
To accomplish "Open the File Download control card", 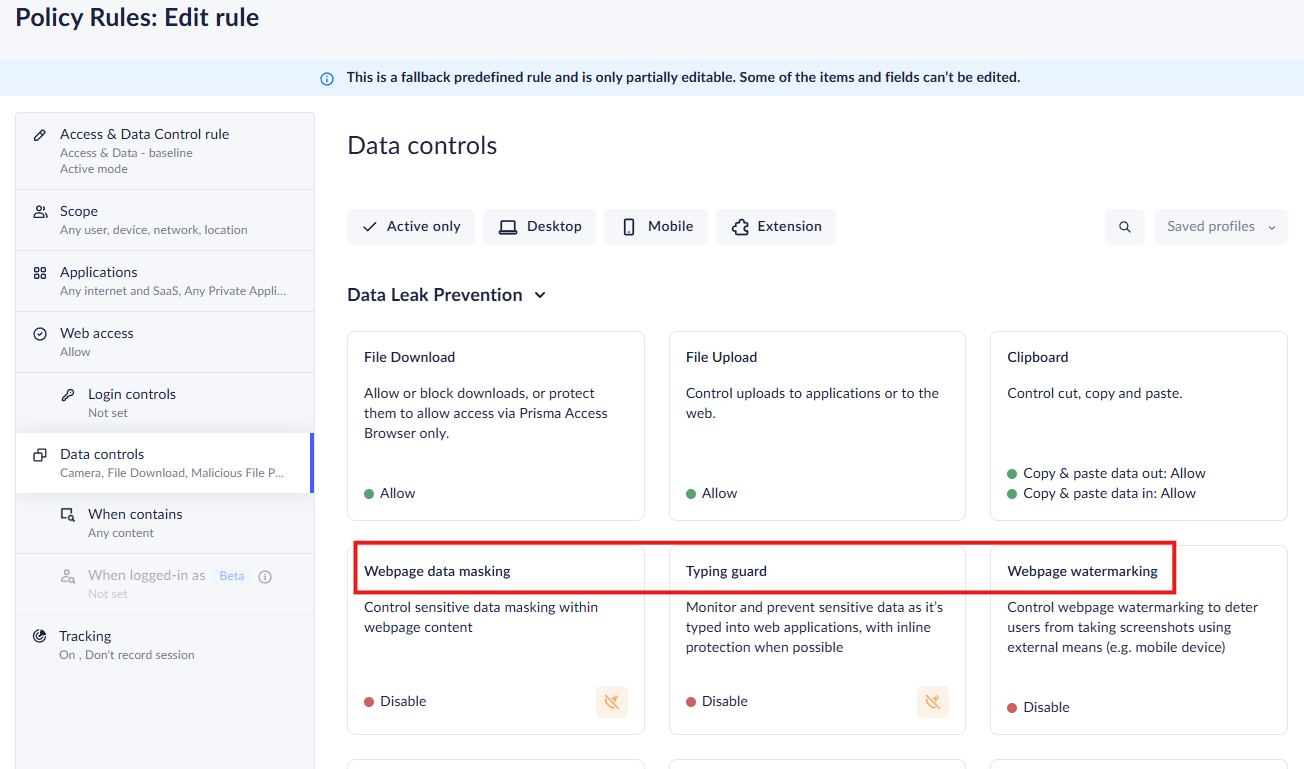I will pyautogui.click(x=495, y=425).
